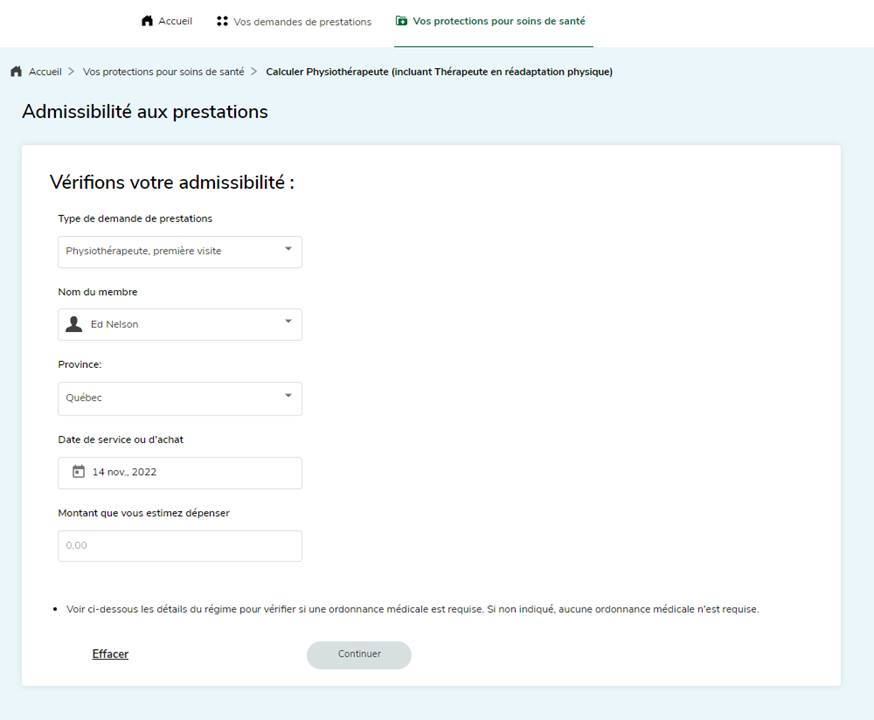This screenshot has width=874, height=720.
Task: Click the home icon beside Accueil tab
Action: click(147, 21)
